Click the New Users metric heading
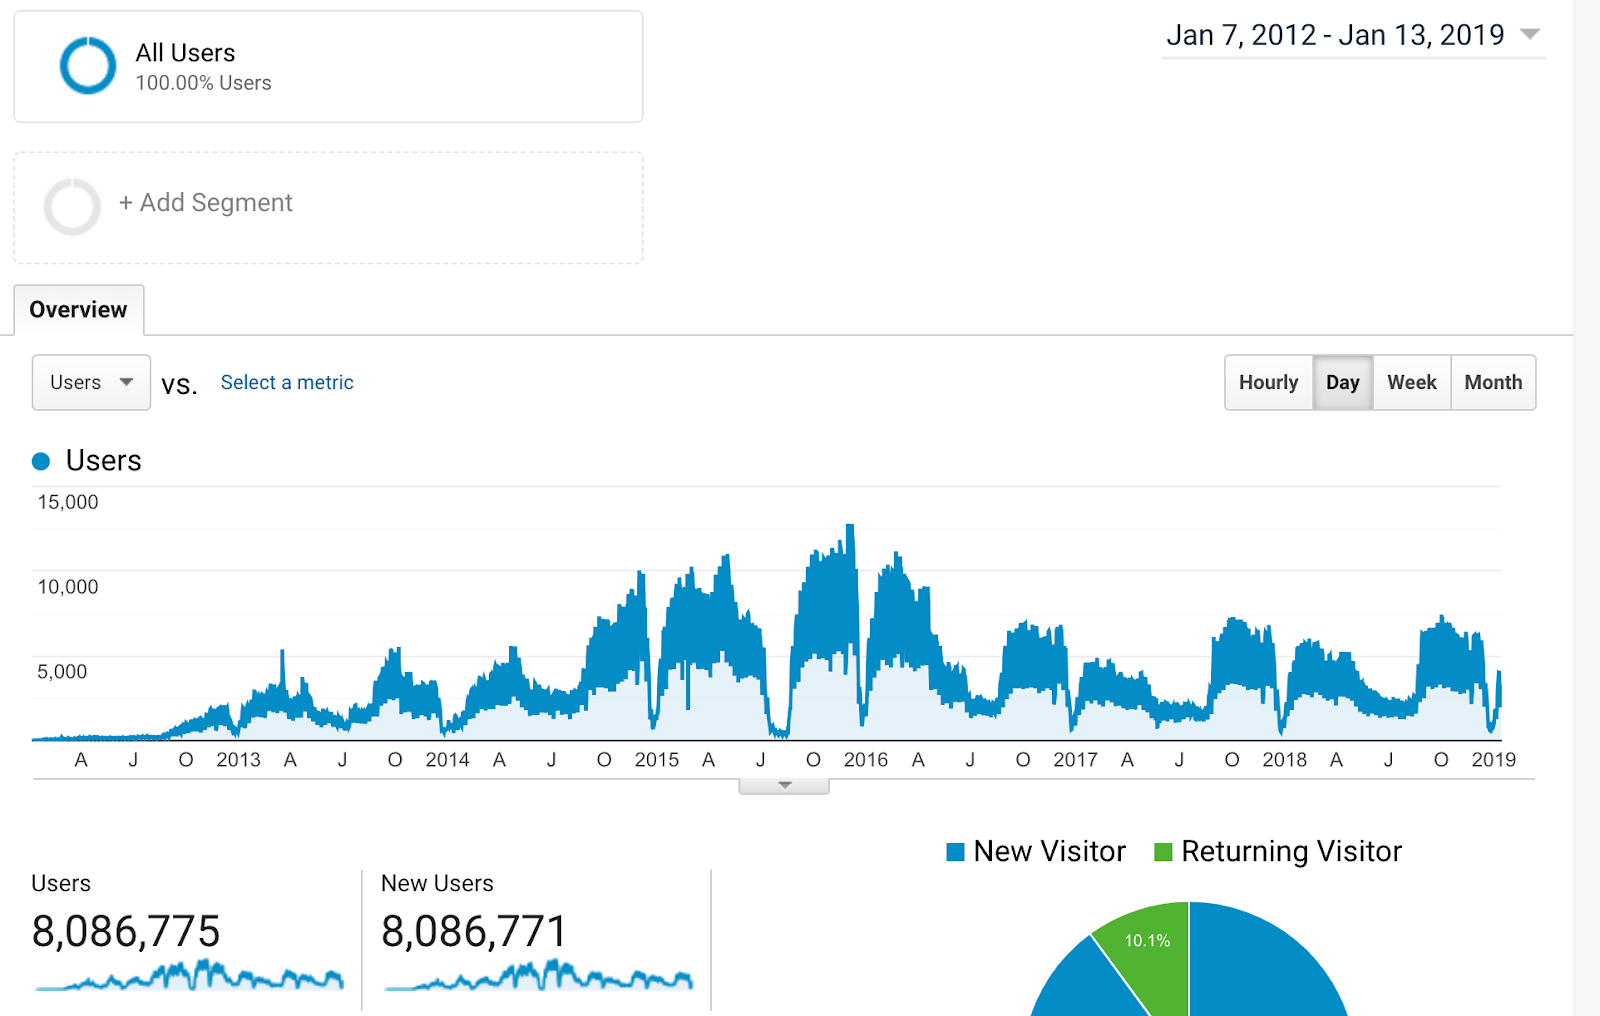 coord(437,884)
